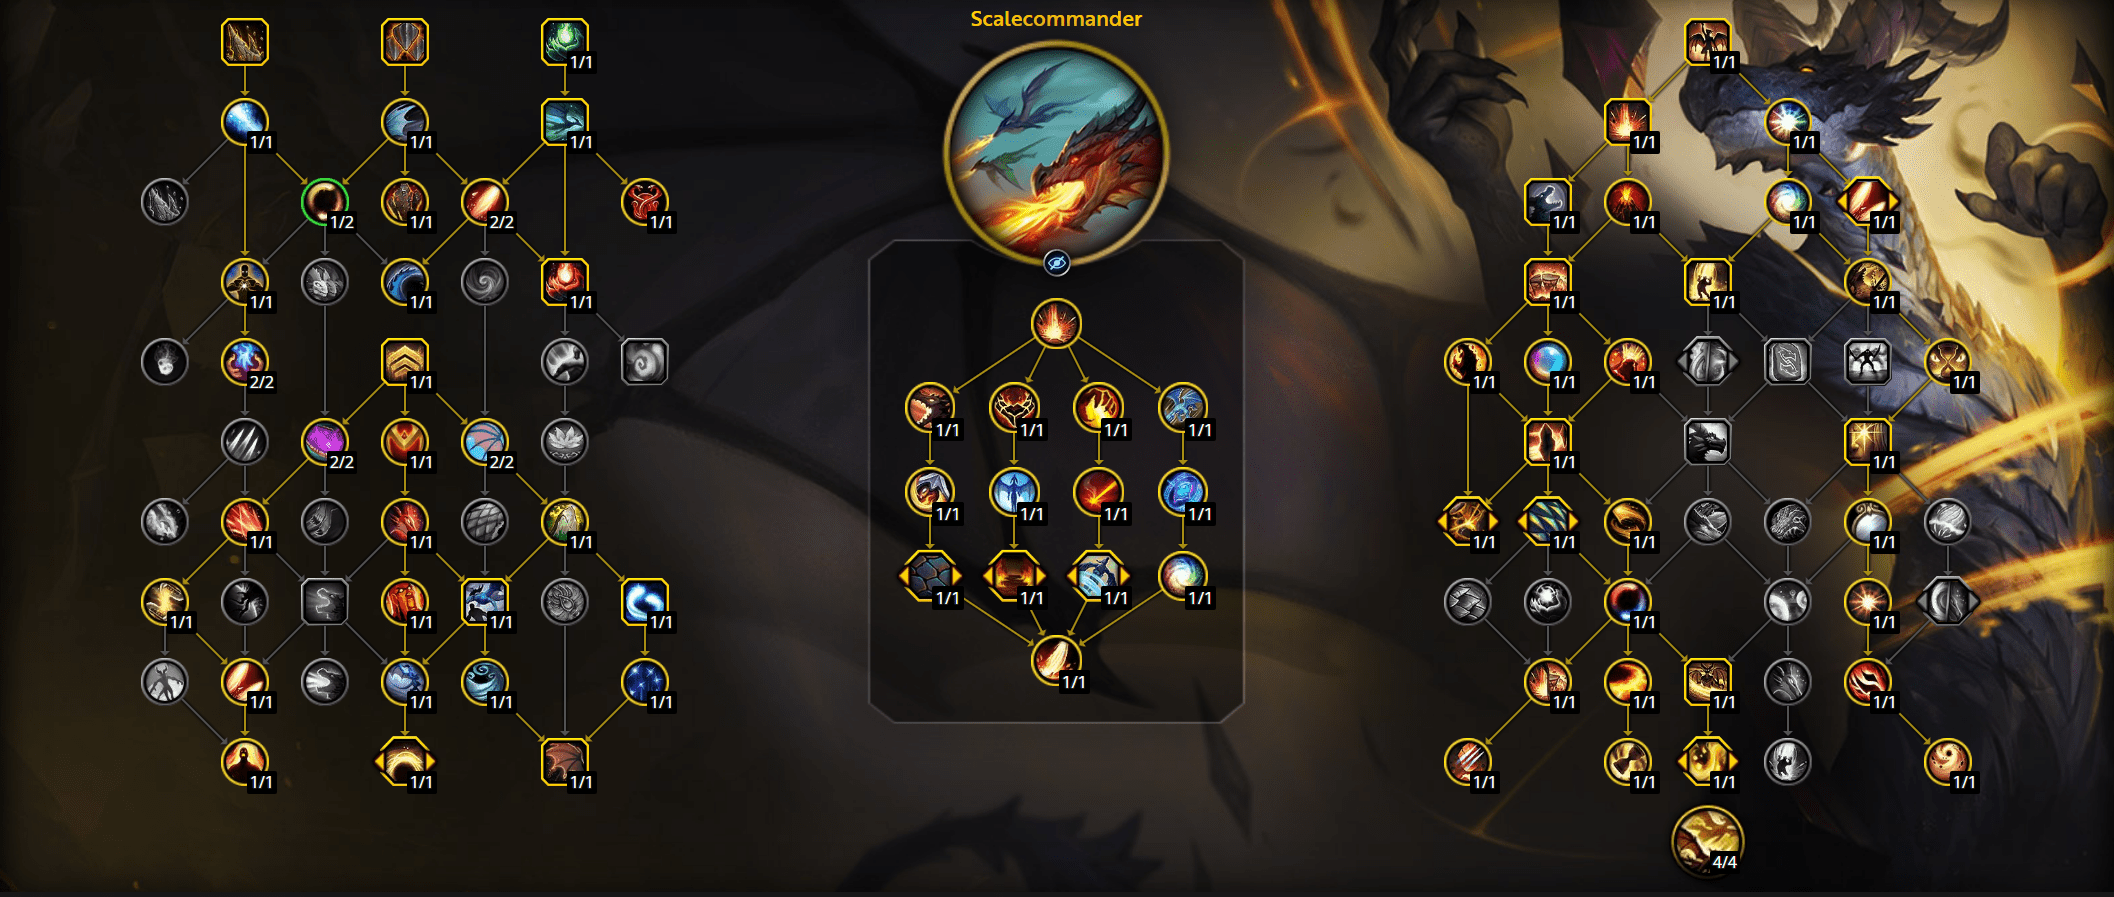Toggle the eye icon below Scalecommander portrait

point(1057,263)
